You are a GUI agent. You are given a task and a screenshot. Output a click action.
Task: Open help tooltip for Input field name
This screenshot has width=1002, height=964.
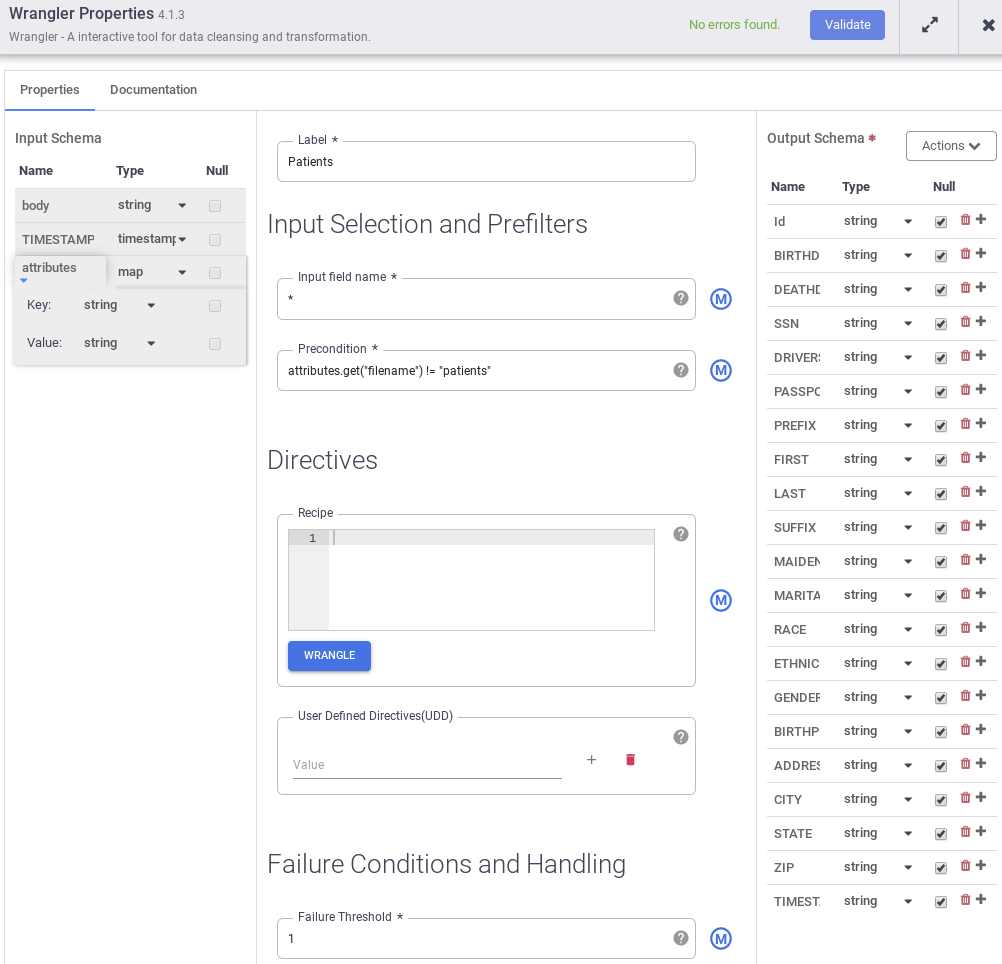pyautogui.click(x=681, y=298)
